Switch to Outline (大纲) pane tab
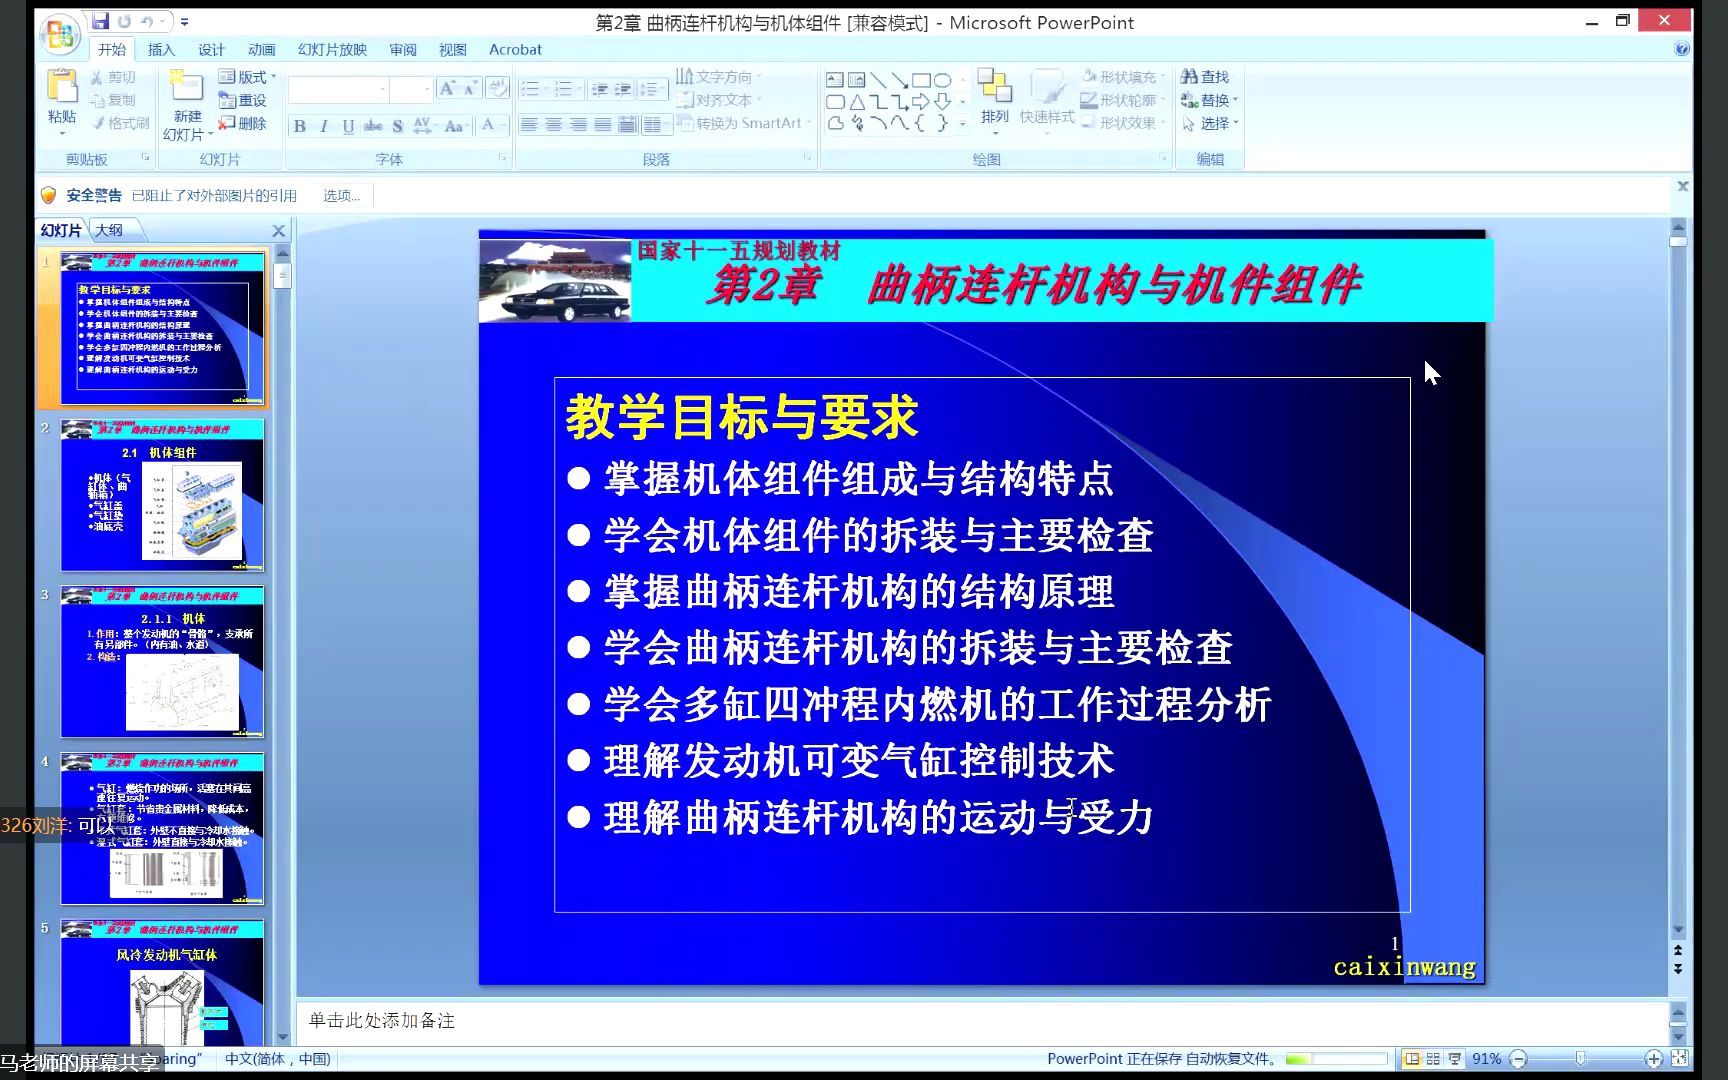Image resolution: width=1728 pixels, height=1080 pixels. [110, 230]
